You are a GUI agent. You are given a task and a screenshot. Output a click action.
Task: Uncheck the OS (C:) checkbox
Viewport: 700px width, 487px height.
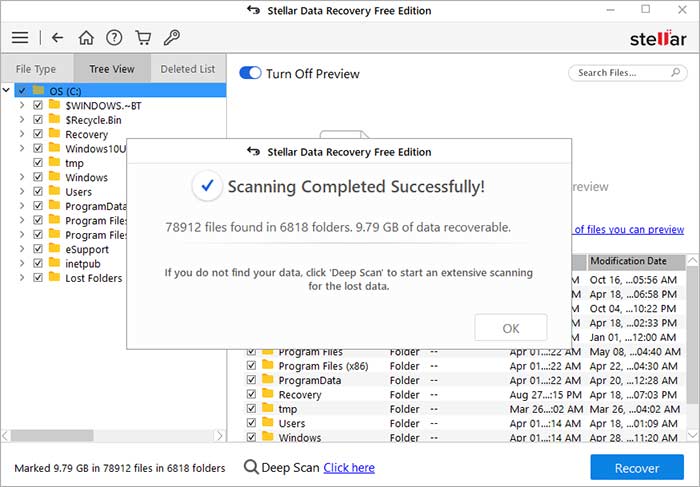click(x=22, y=91)
